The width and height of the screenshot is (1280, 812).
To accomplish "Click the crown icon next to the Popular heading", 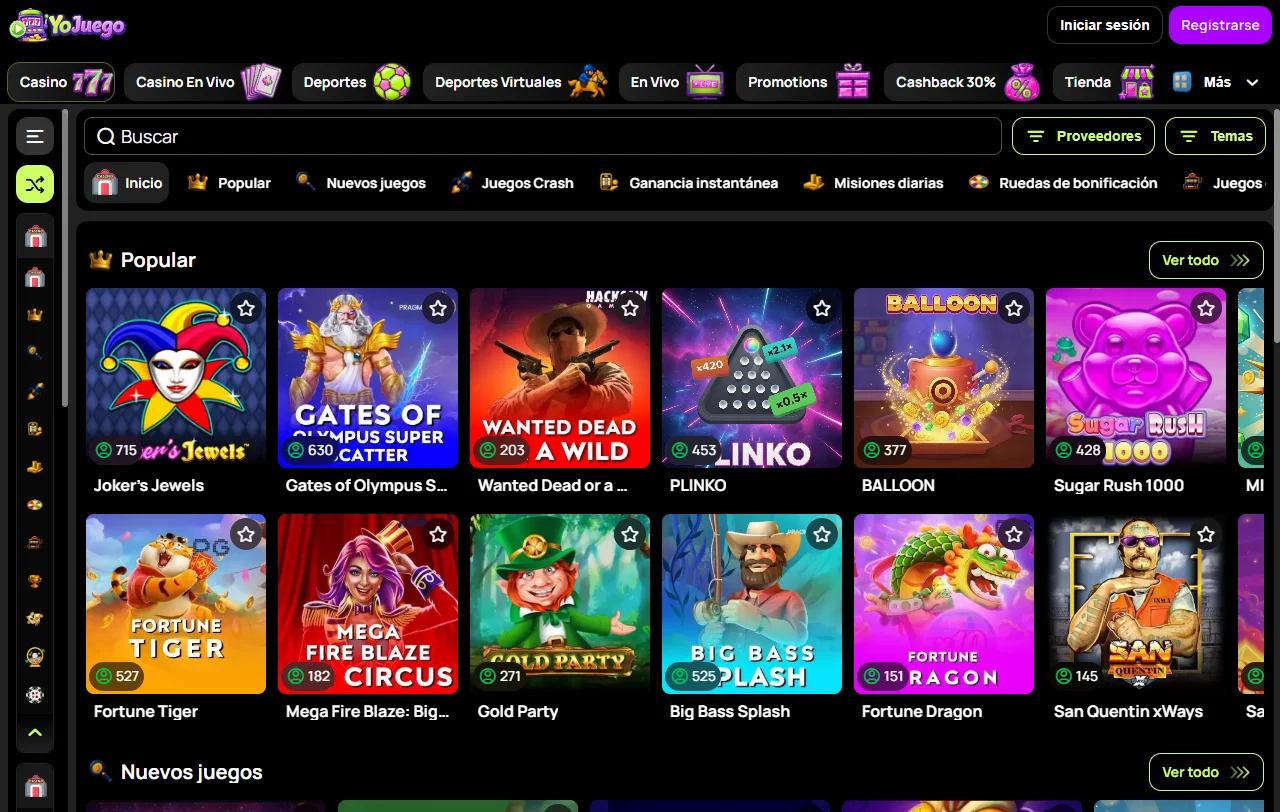I will (100, 260).
